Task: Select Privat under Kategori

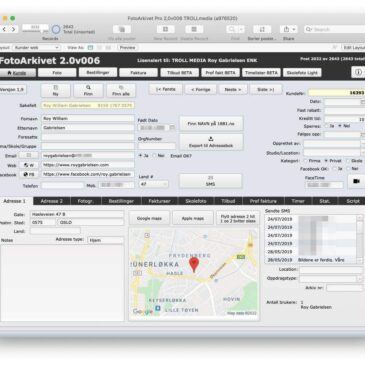Action: 326,161
